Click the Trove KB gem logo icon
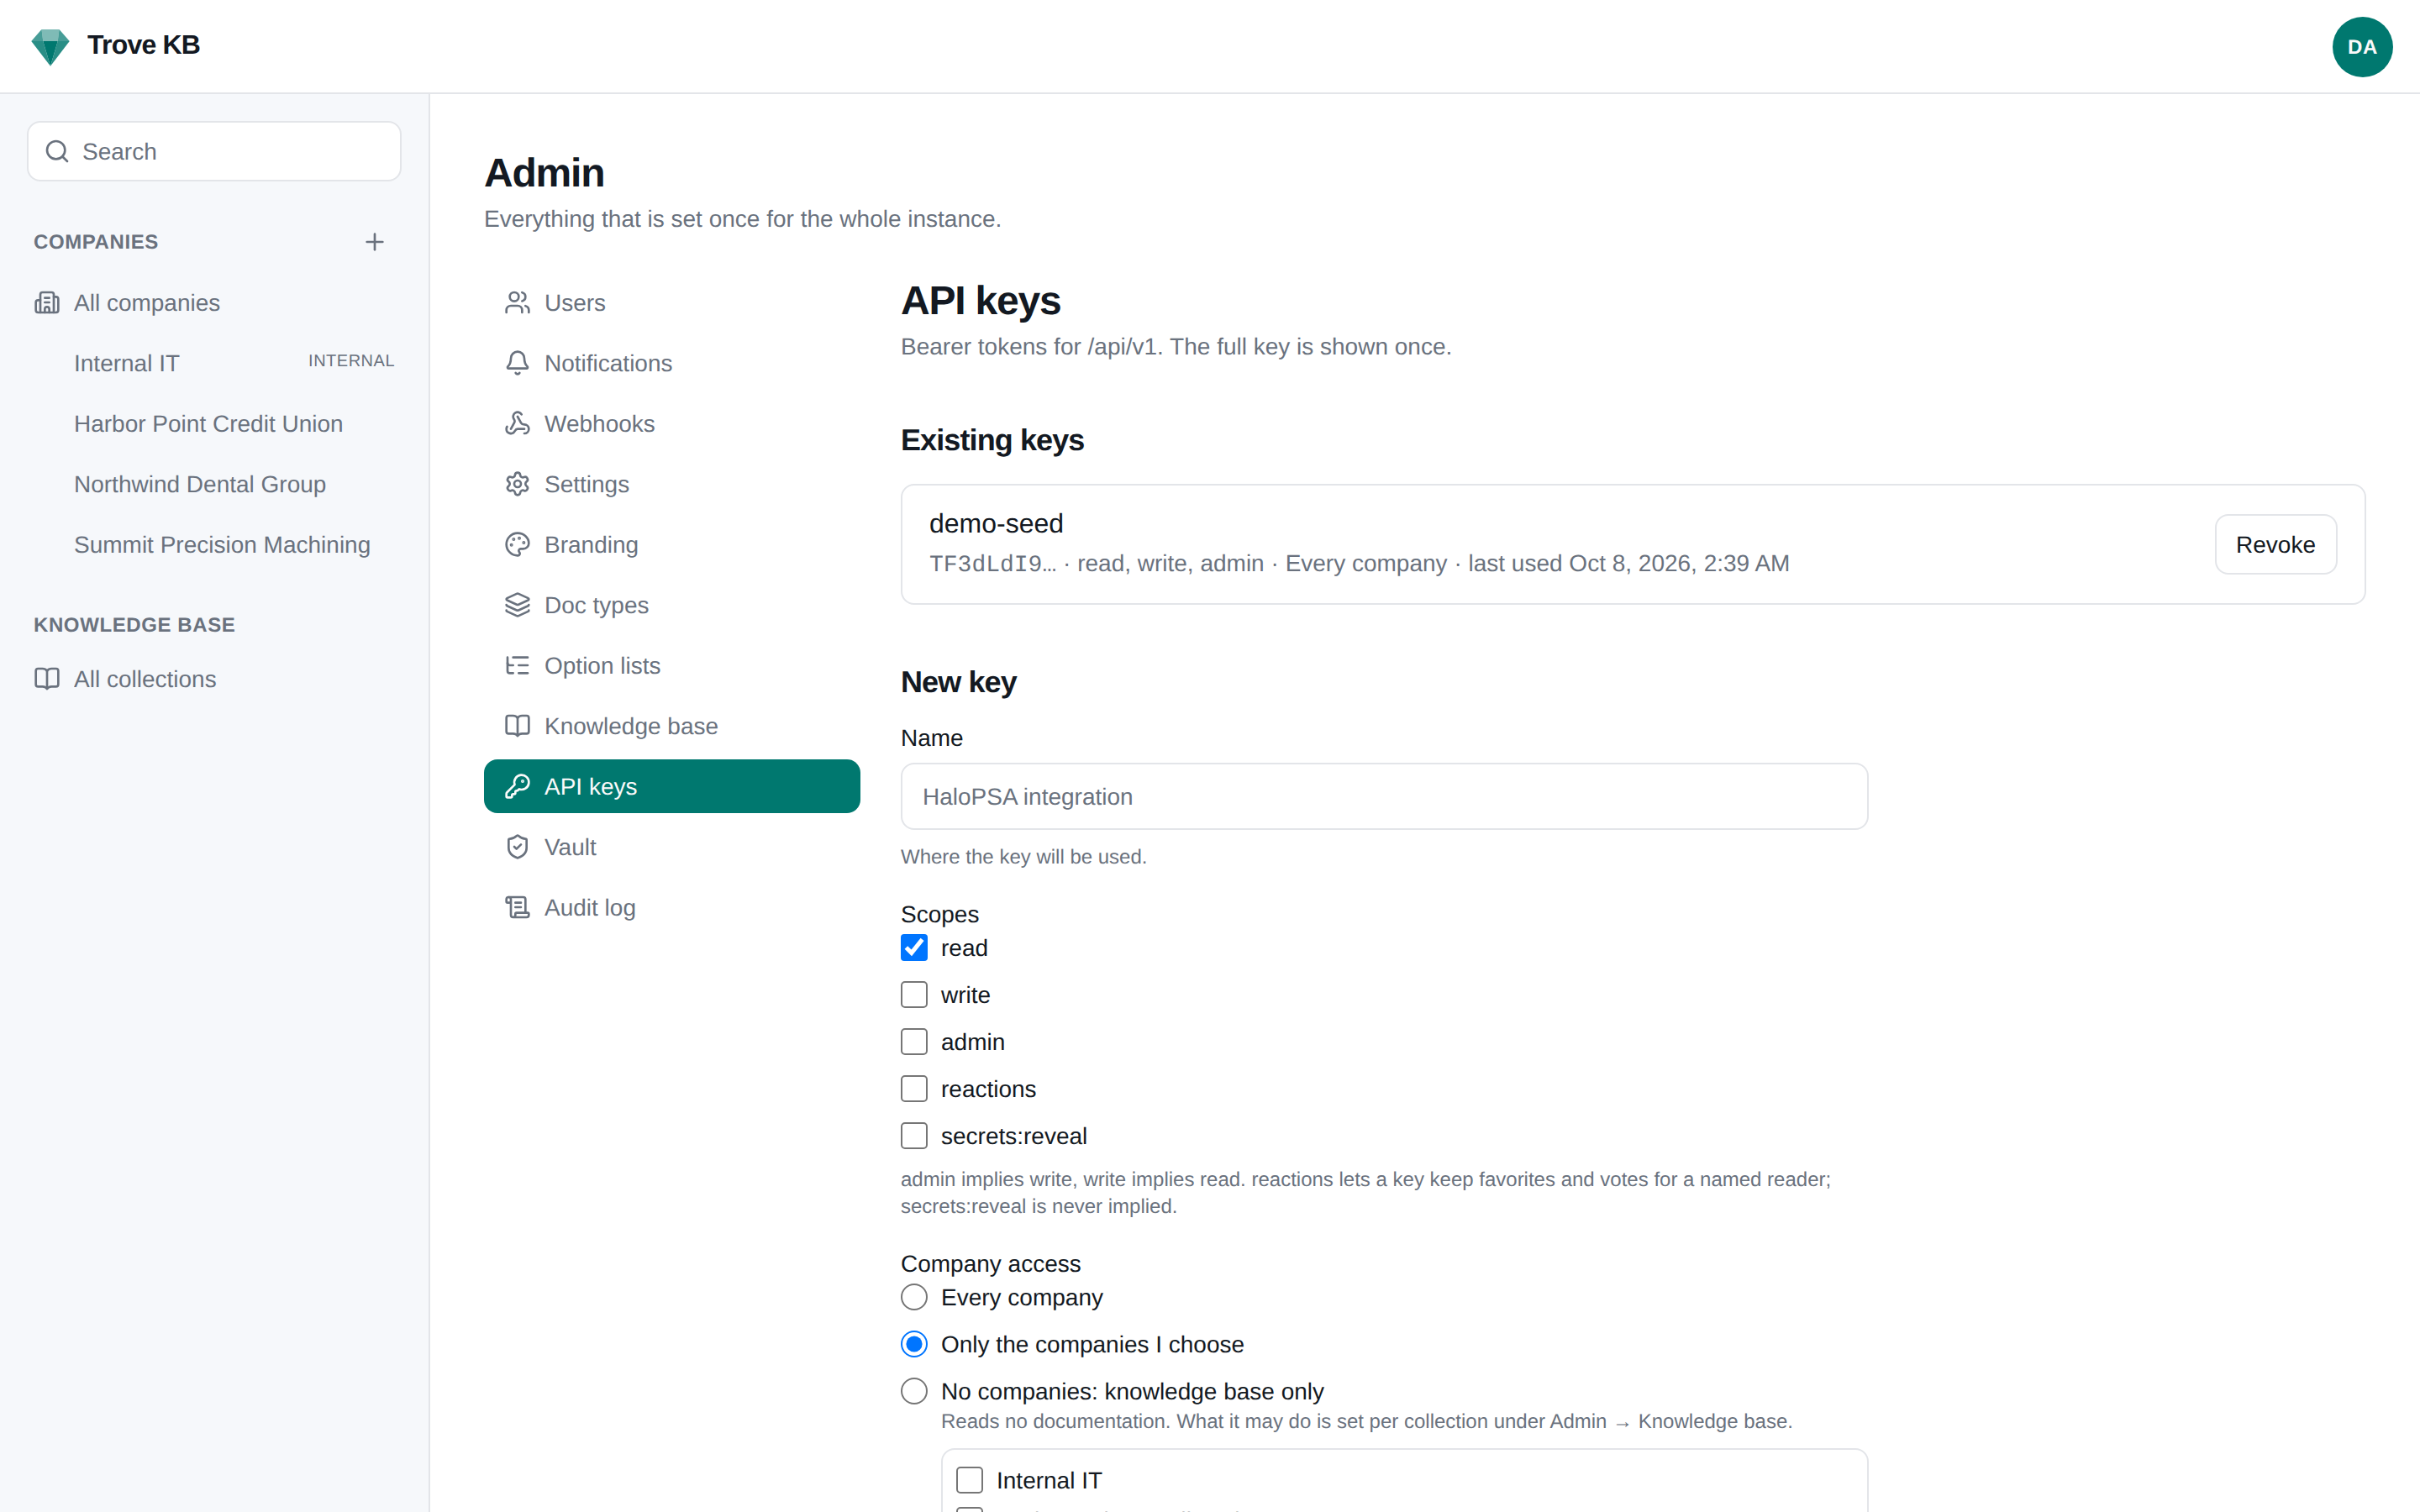This screenshot has width=2420, height=1512. click(x=50, y=46)
